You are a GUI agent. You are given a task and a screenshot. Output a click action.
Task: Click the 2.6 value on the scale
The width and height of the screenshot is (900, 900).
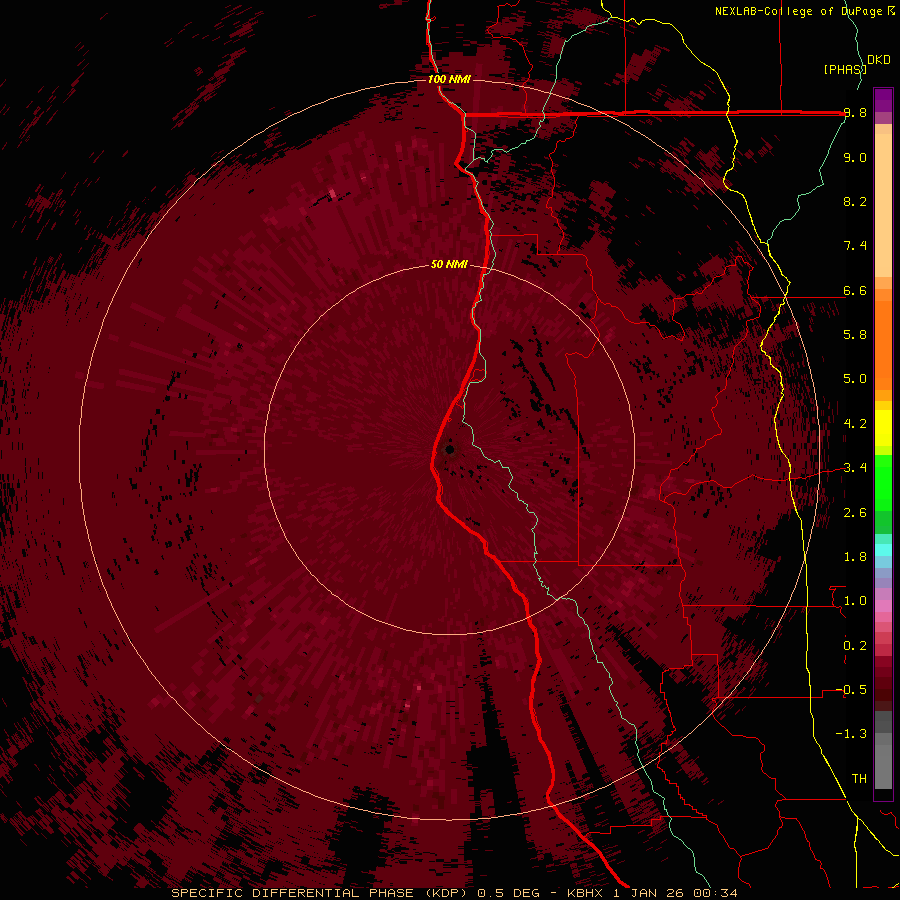855,513
